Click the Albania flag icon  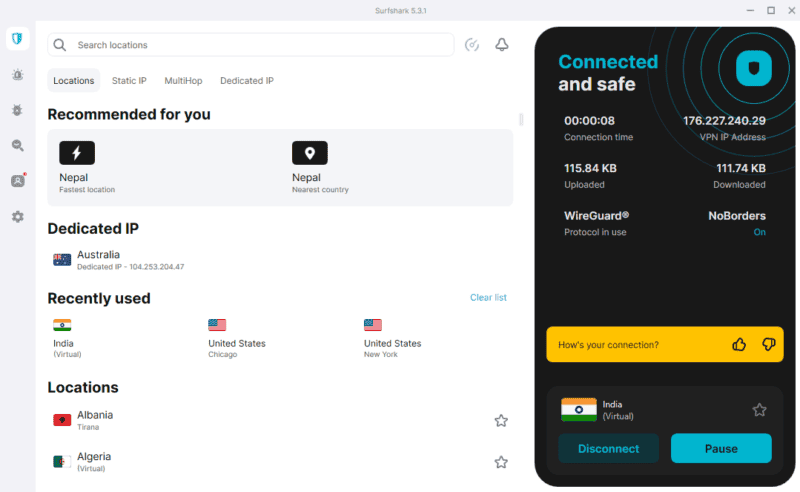[62, 420]
